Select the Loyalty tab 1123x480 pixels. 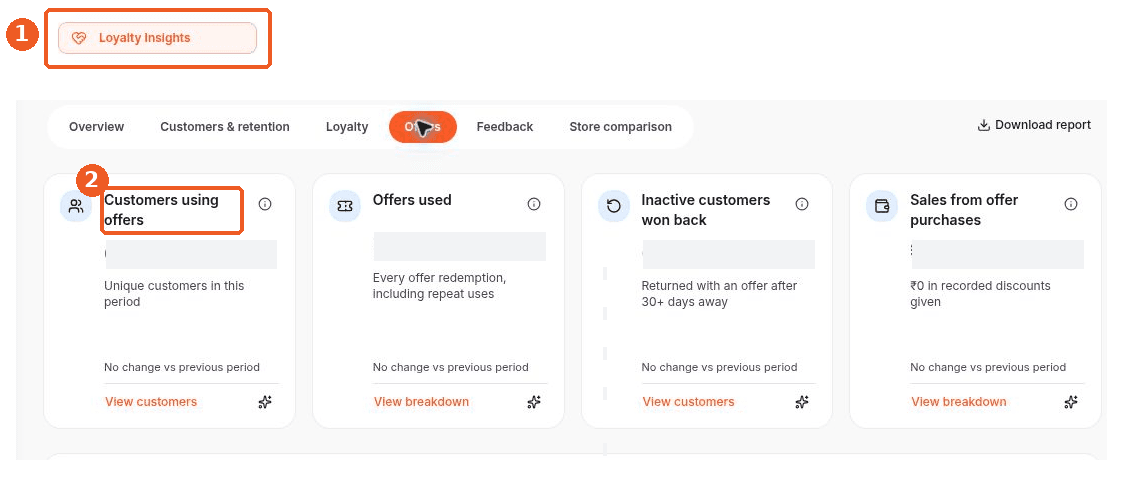[x=347, y=127]
